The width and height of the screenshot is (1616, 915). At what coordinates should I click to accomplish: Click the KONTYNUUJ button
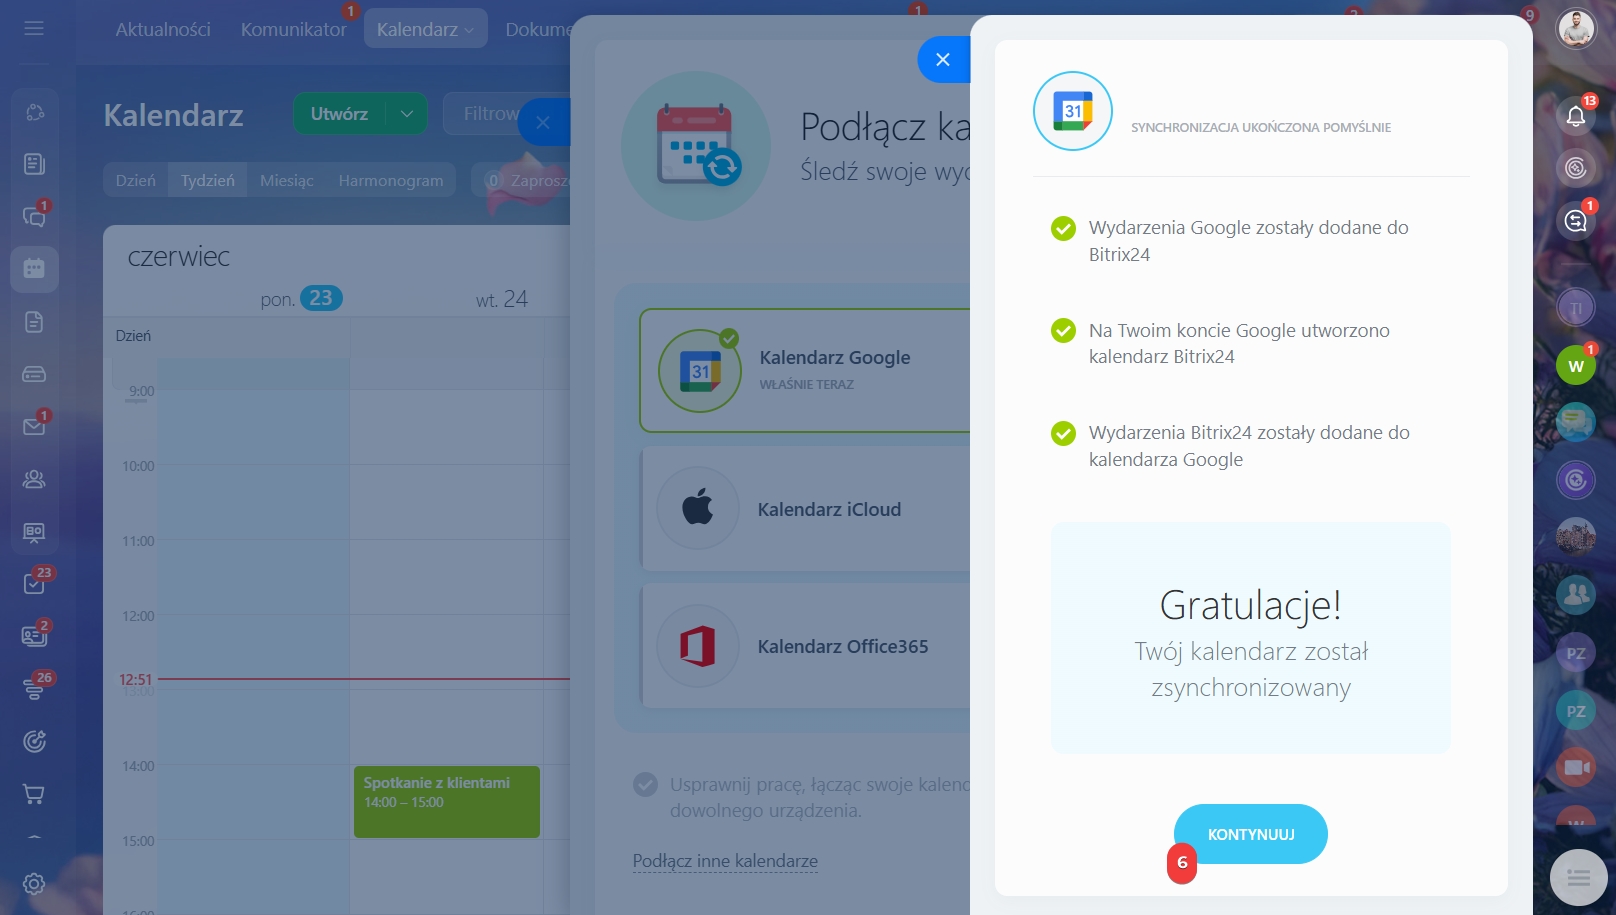pos(1250,834)
